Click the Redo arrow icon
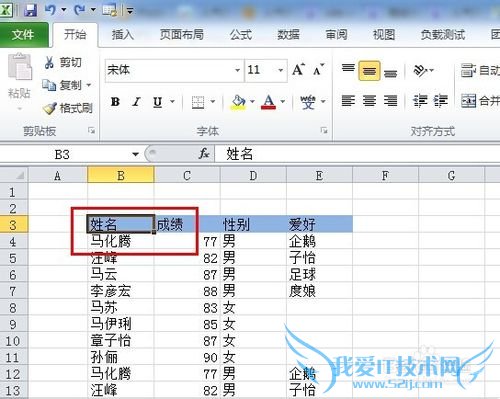 [x=79, y=10]
